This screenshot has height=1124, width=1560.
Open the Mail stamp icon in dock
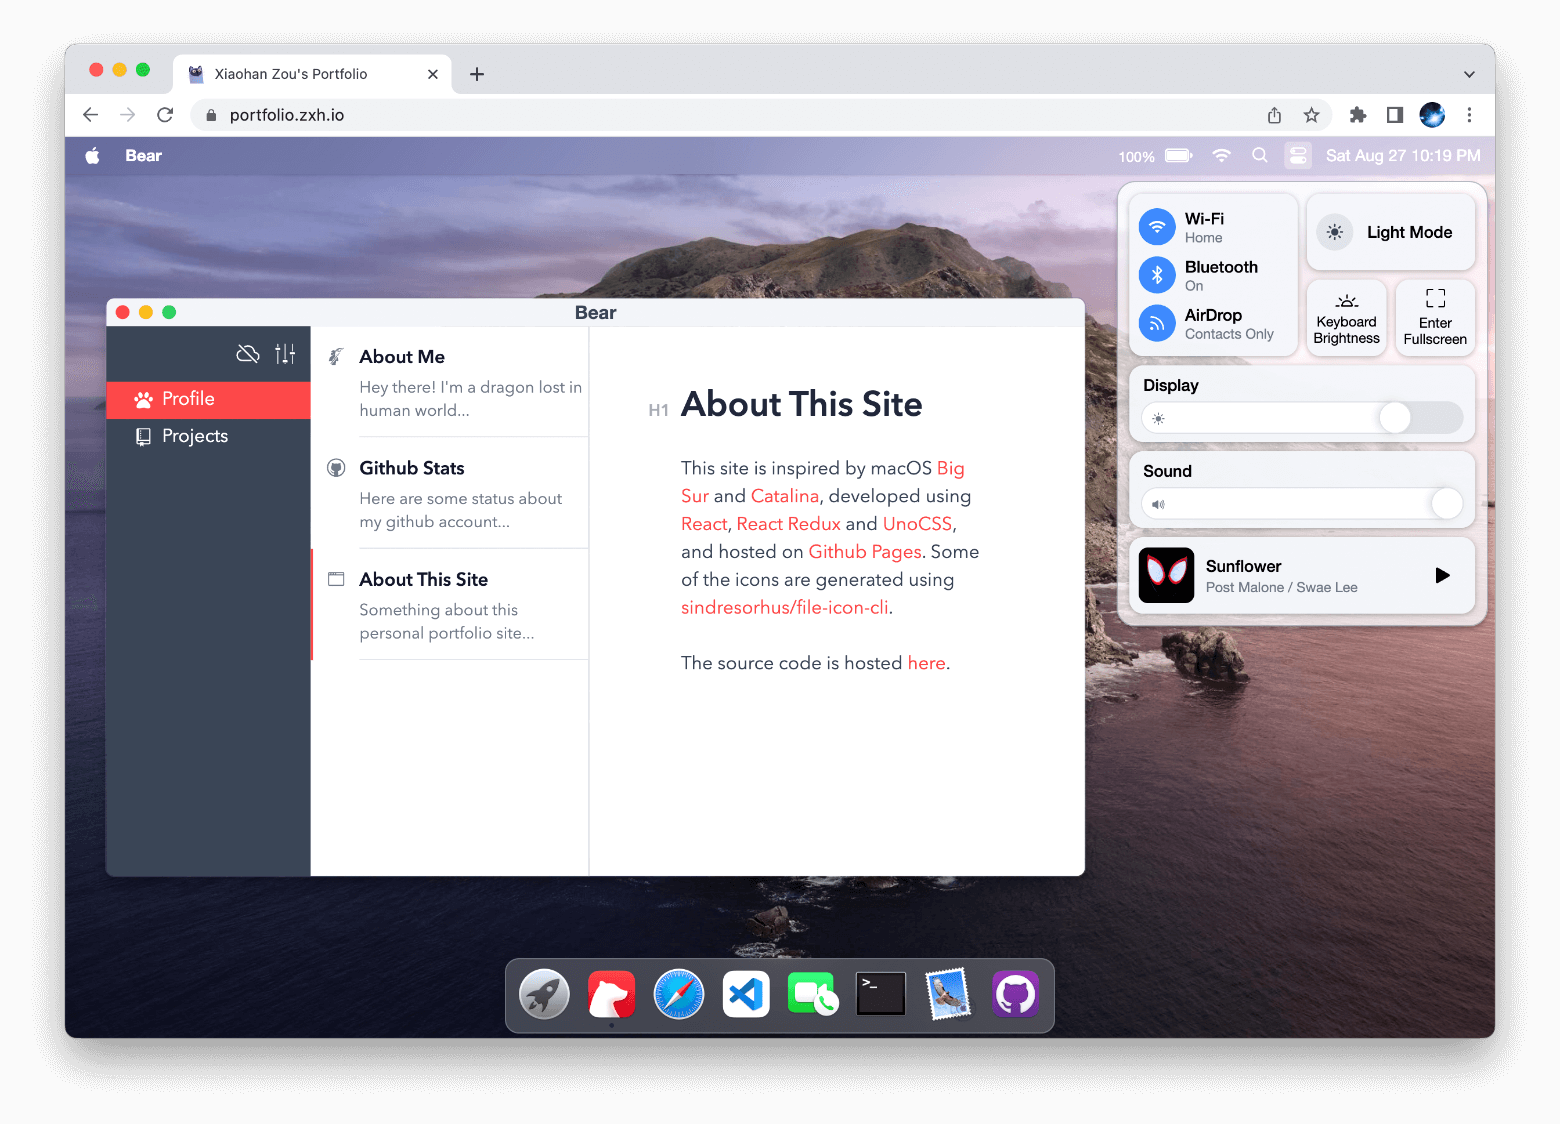948,994
